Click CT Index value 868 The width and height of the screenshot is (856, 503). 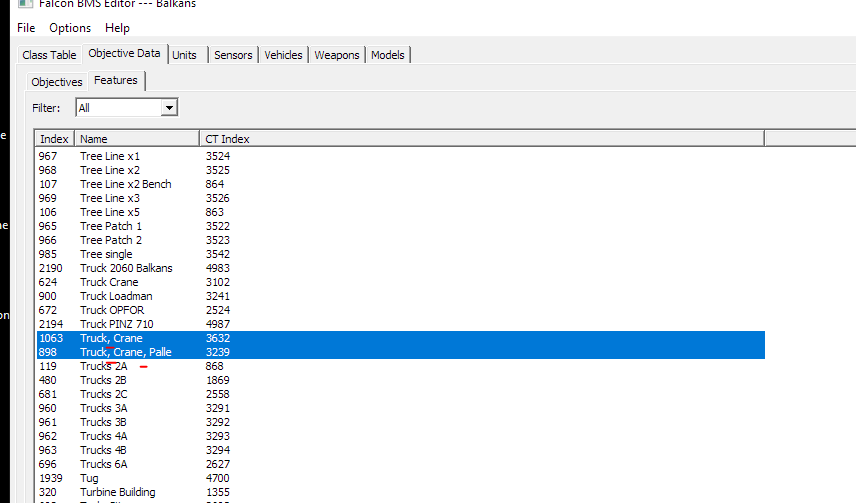215,366
